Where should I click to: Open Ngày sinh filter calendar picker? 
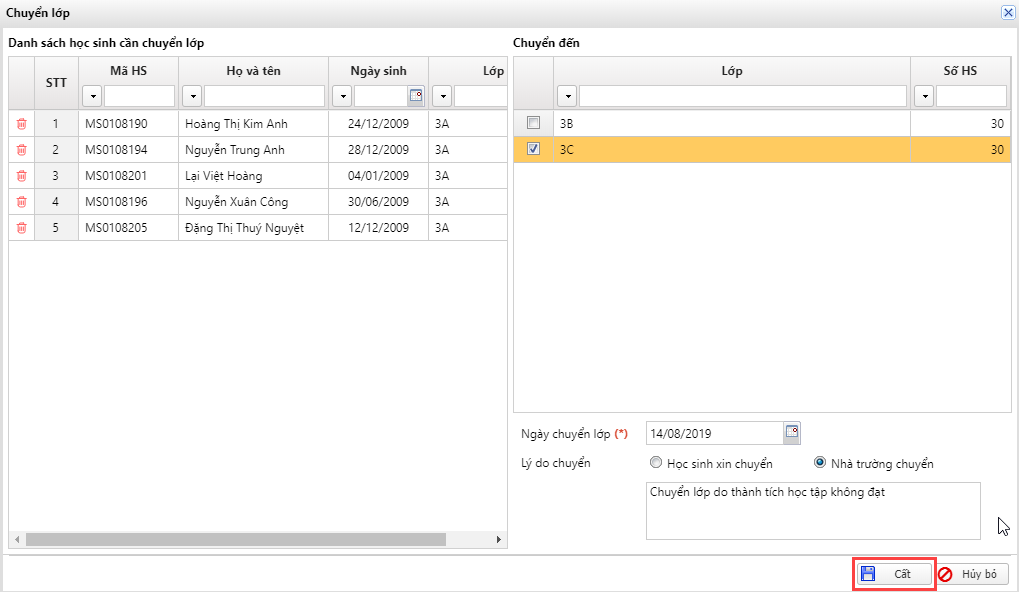pos(416,96)
